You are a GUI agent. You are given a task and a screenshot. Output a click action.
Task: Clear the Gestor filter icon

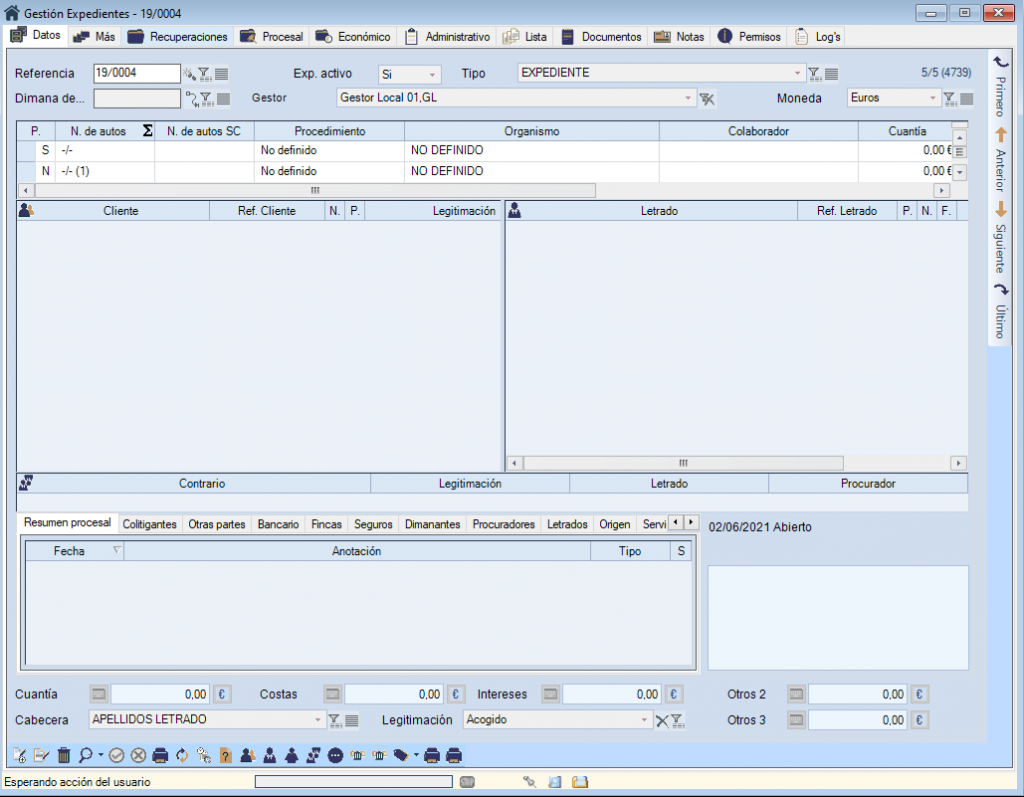(707, 98)
